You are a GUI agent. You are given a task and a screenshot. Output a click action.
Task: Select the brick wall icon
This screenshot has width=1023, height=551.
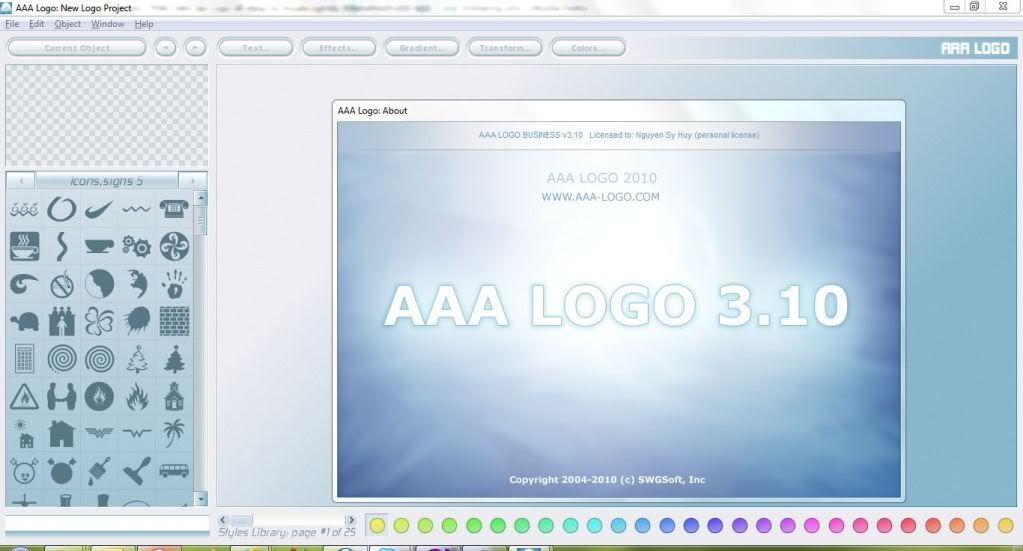[174, 321]
